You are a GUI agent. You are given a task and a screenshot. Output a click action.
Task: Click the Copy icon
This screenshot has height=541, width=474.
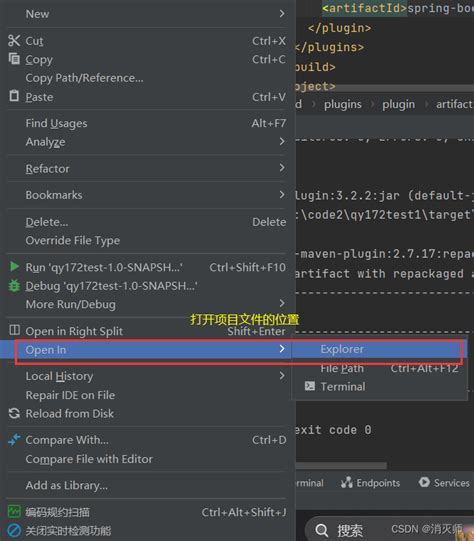point(14,59)
